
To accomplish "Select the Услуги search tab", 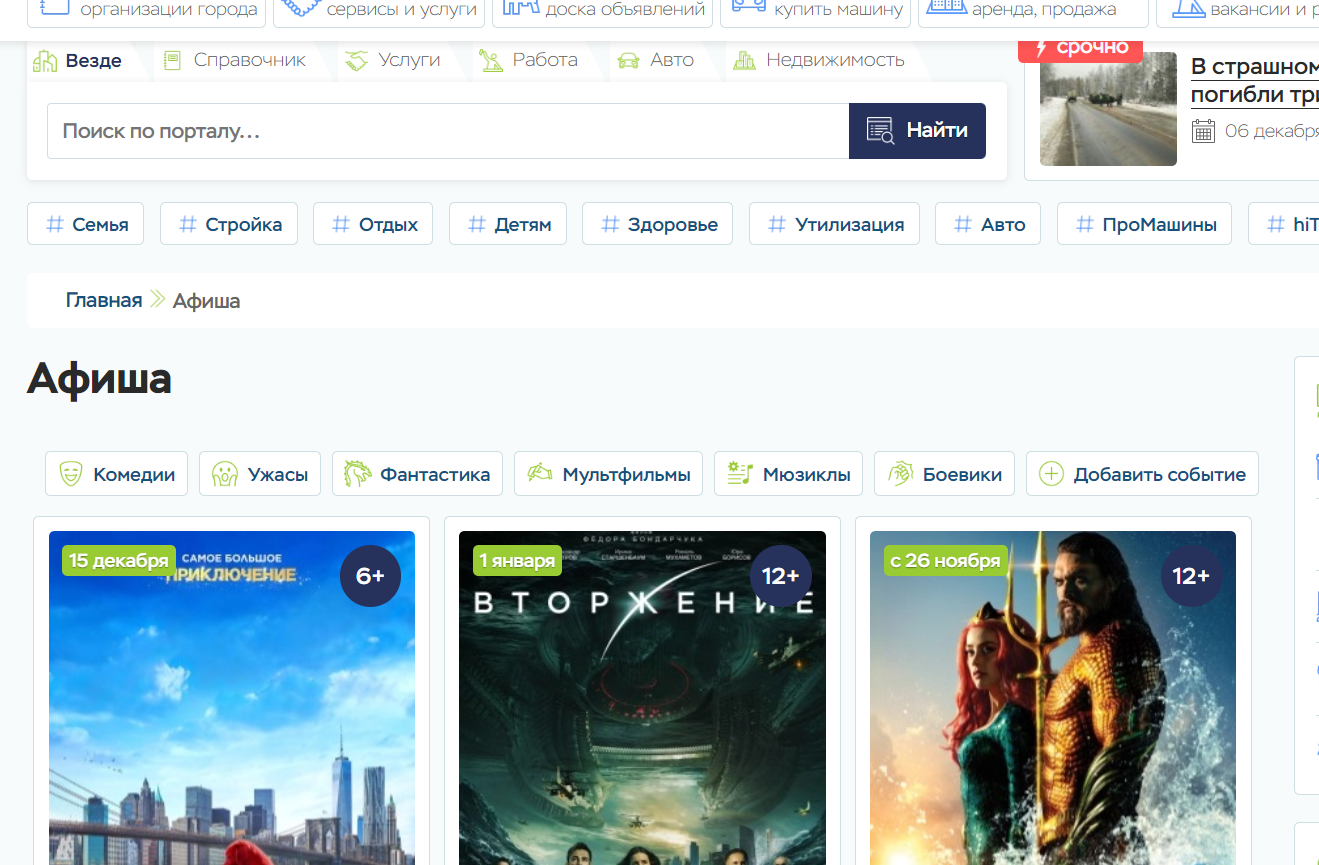I will [x=409, y=60].
